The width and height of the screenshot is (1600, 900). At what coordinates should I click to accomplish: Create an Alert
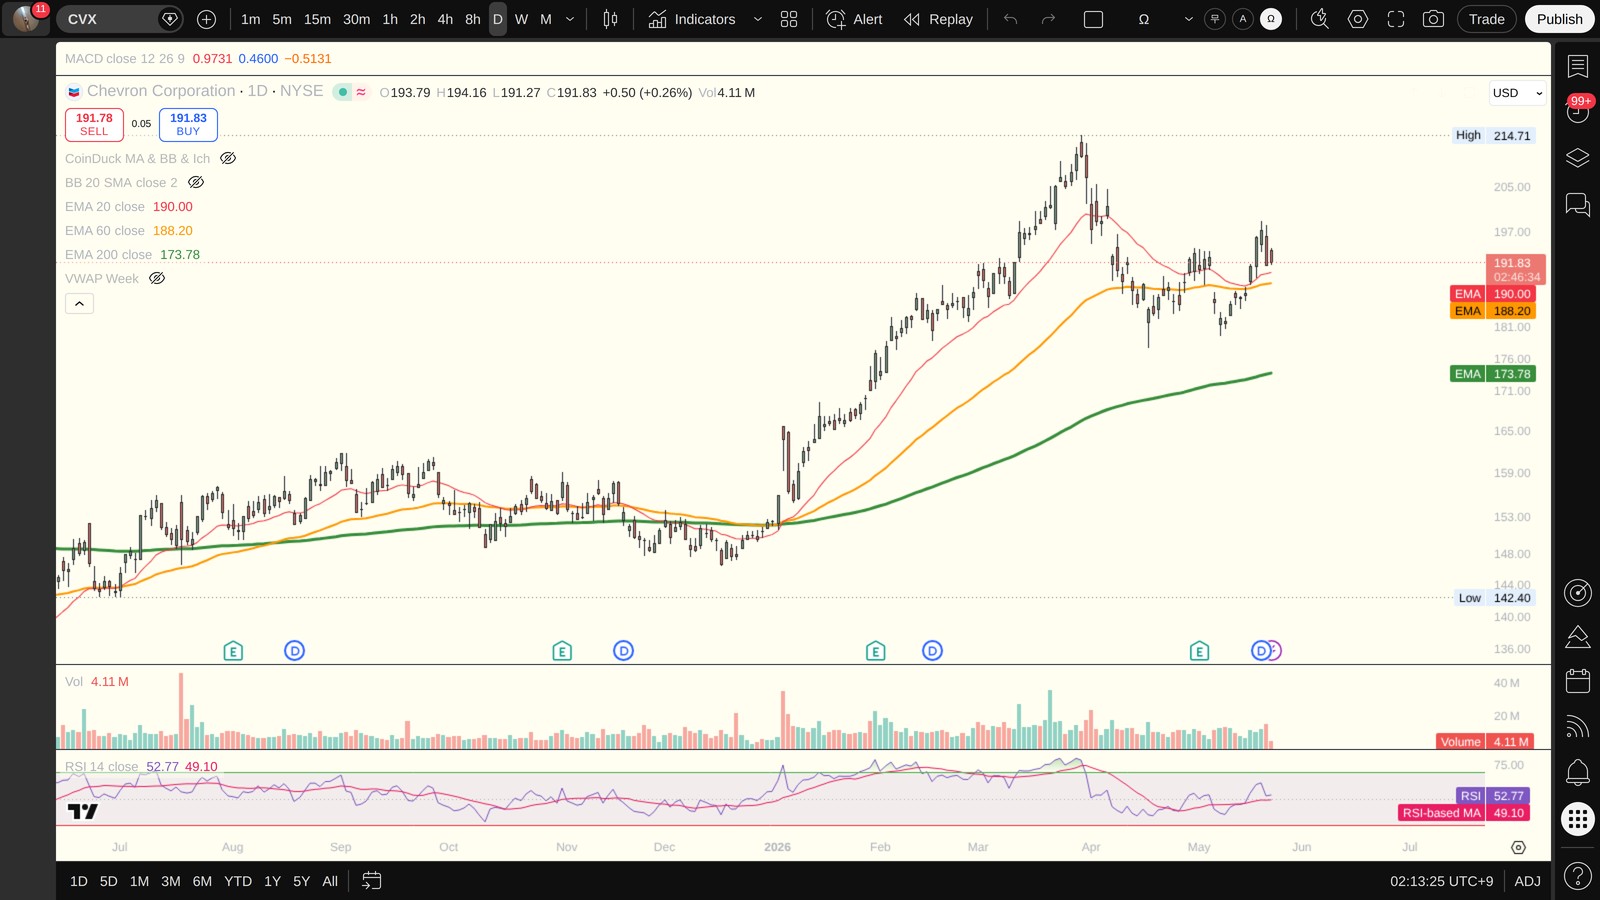(855, 19)
